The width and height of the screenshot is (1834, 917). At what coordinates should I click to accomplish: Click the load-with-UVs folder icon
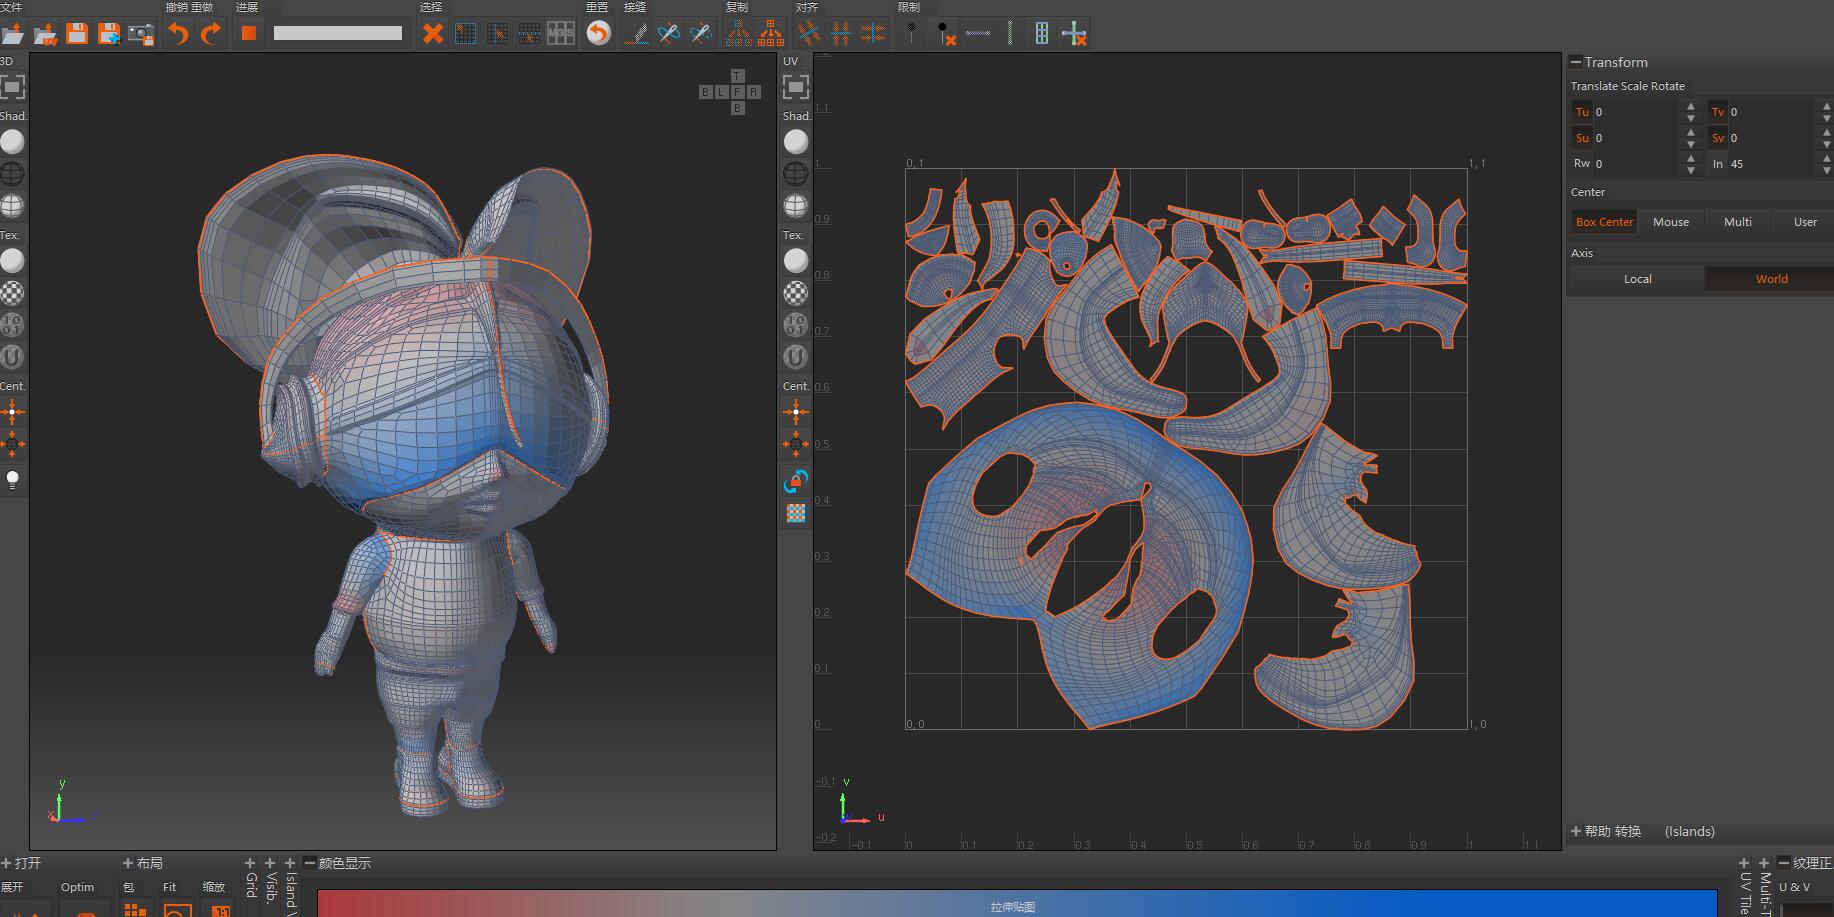tap(45, 34)
